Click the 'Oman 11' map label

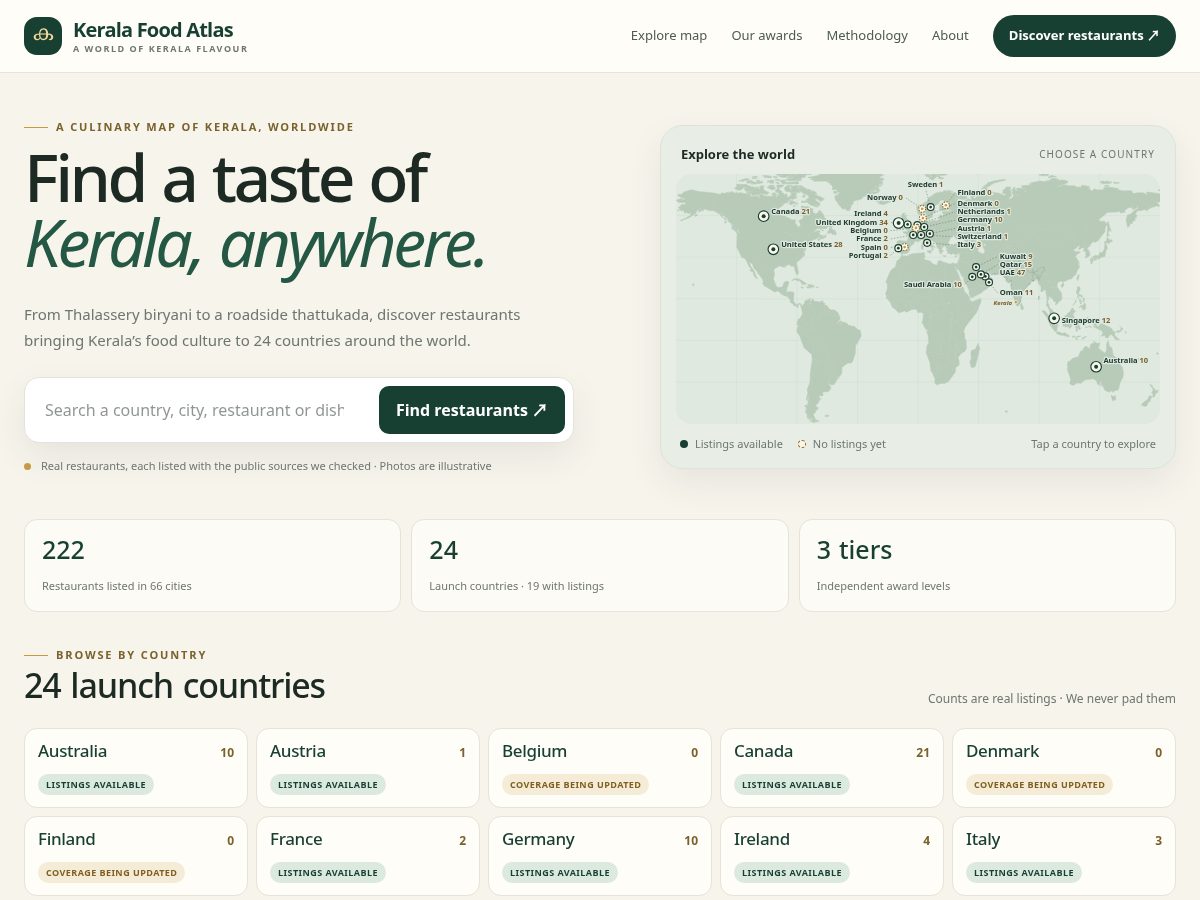coord(1016,293)
